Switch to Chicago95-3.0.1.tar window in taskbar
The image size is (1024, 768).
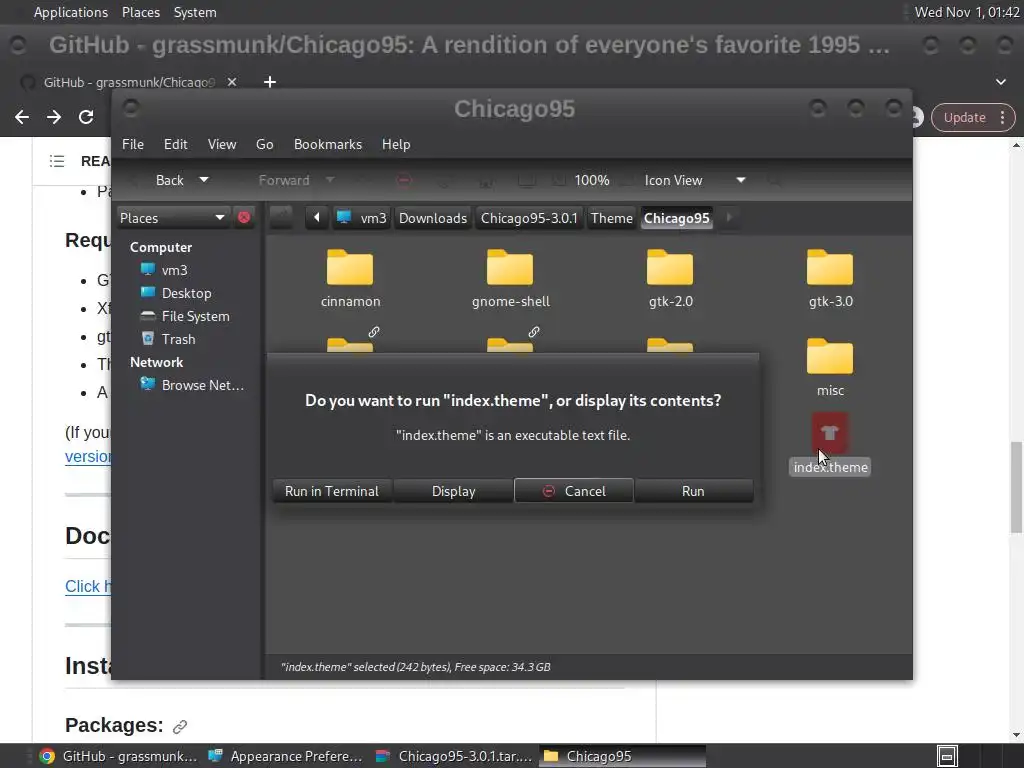[x=455, y=756]
